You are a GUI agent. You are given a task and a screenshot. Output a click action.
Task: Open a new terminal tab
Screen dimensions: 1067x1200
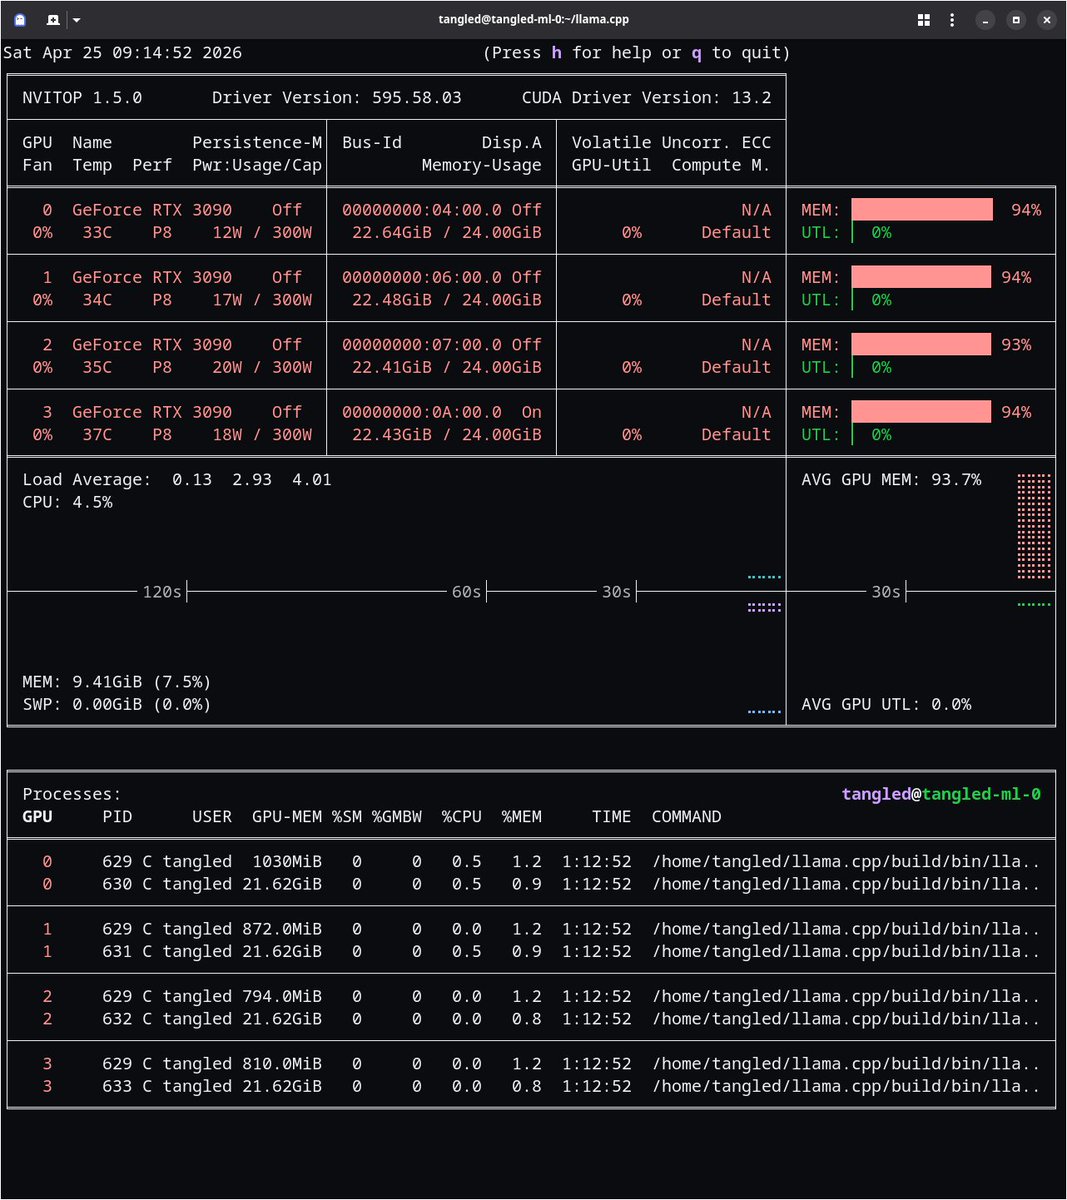click(x=53, y=19)
